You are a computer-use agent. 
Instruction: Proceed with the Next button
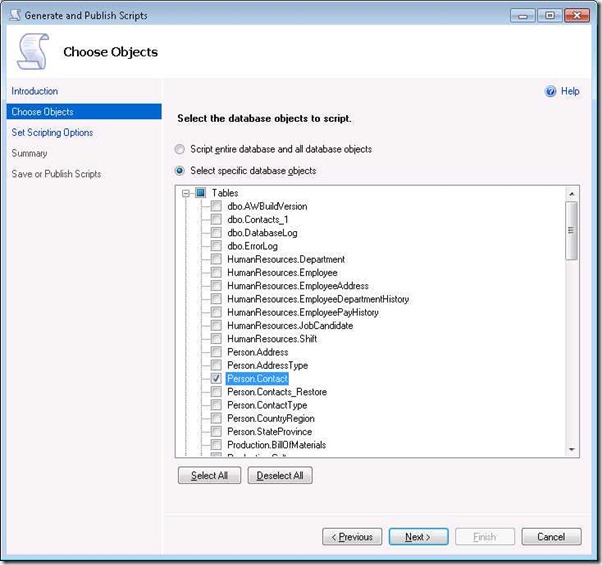click(418, 537)
